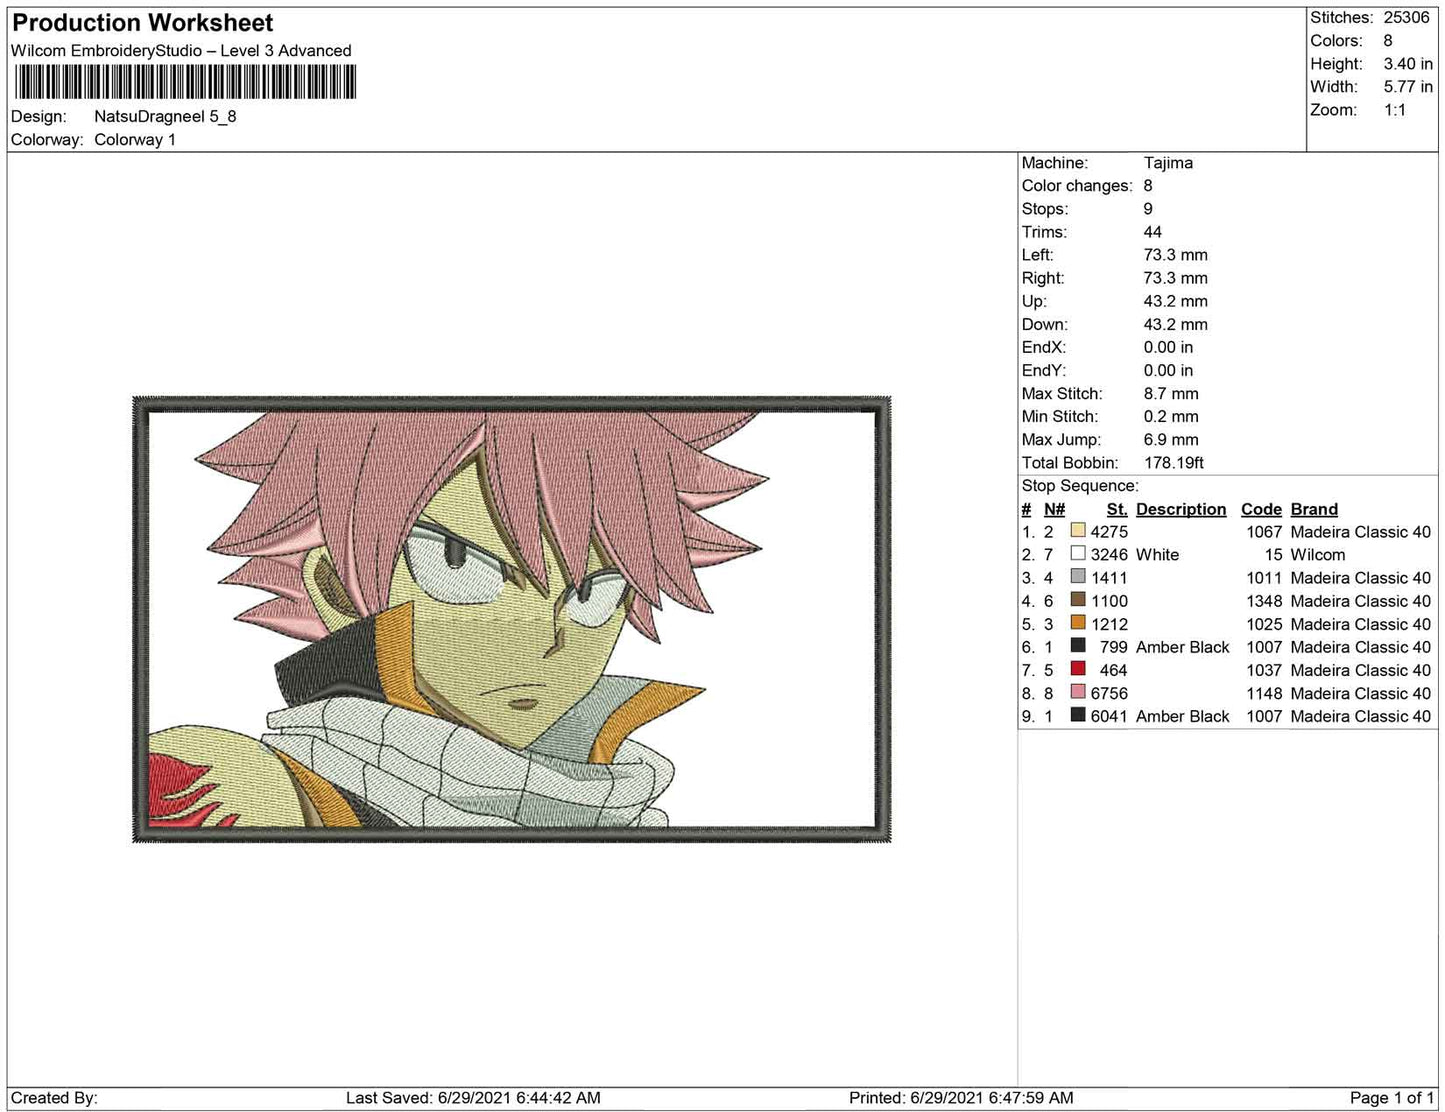This screenshot has height=1112, width=1445.
Task: Select the white swatch beside 3246
Action: tap(1078, 554)
